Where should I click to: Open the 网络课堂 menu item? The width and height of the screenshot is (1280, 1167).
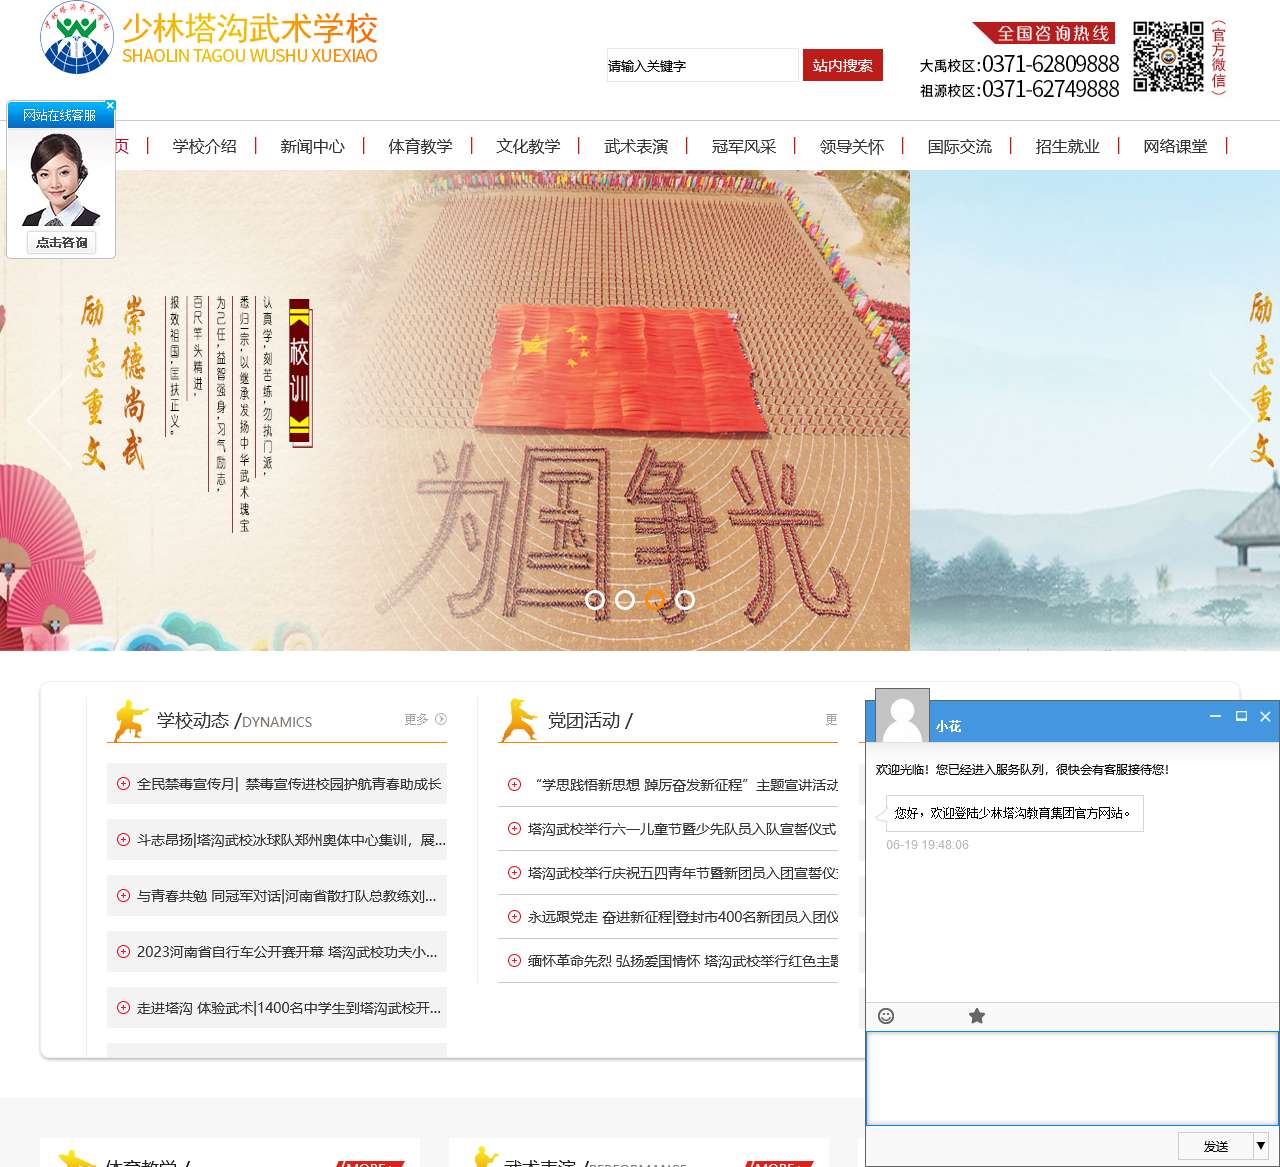[x=1176, y=146]
